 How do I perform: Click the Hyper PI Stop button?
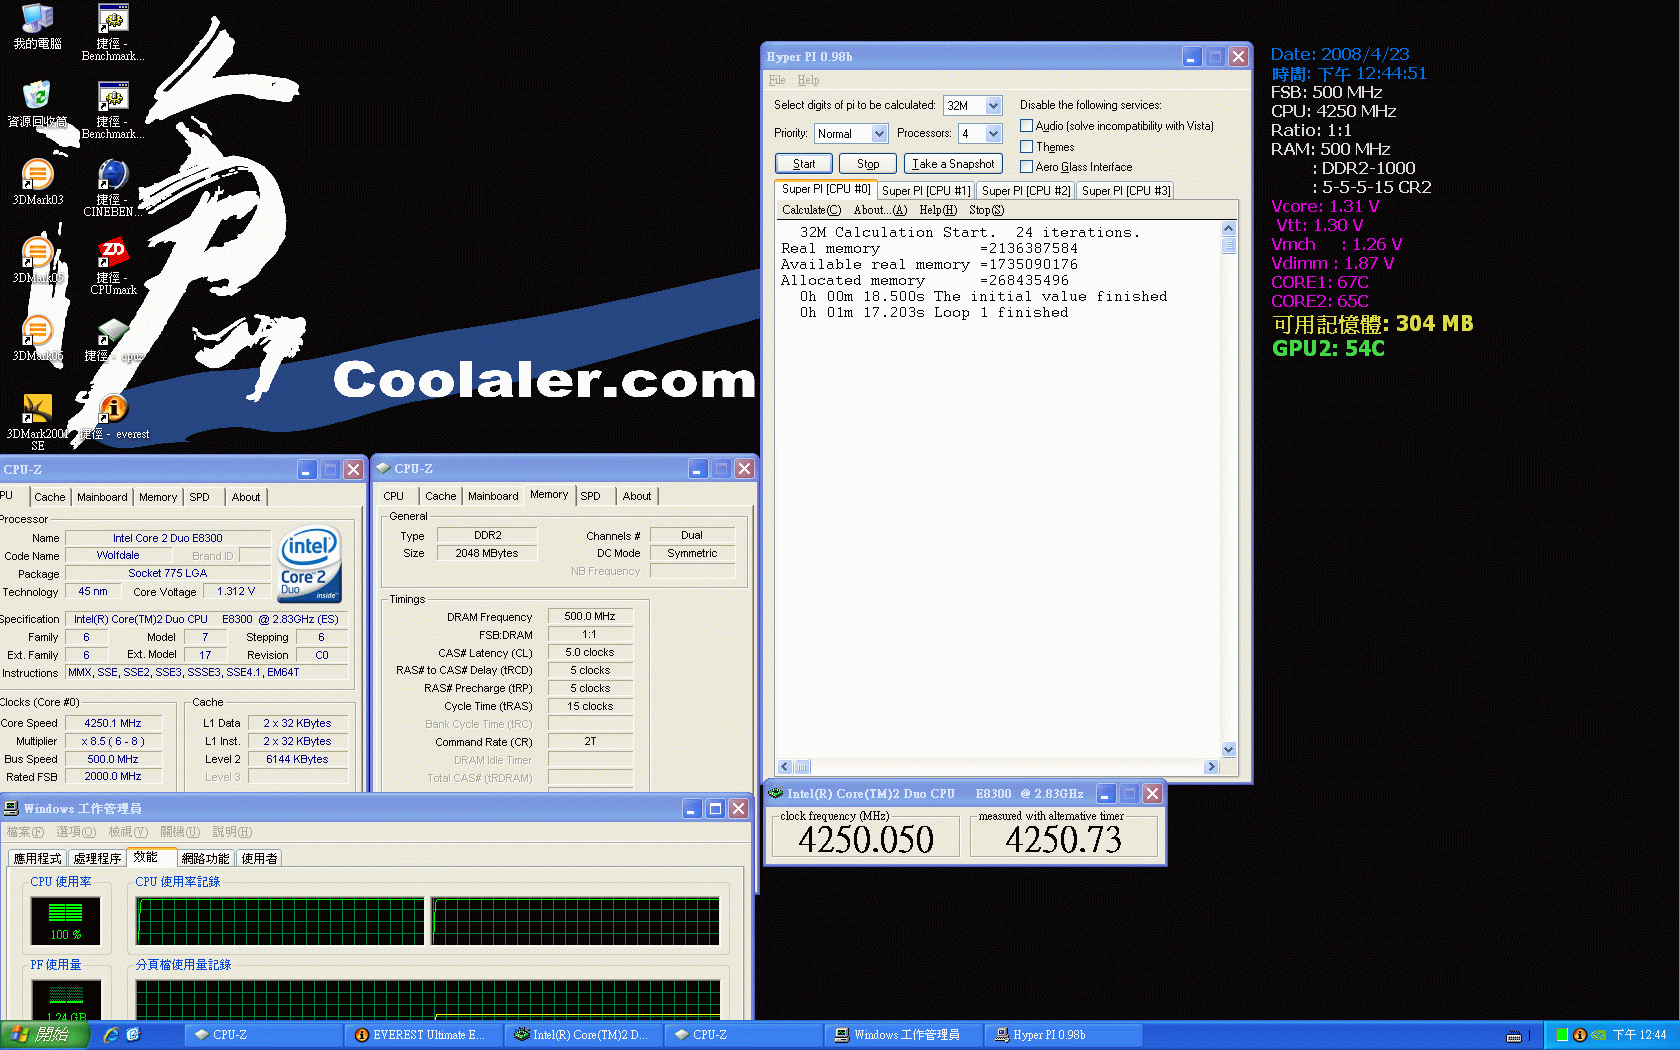click(868, 164)
